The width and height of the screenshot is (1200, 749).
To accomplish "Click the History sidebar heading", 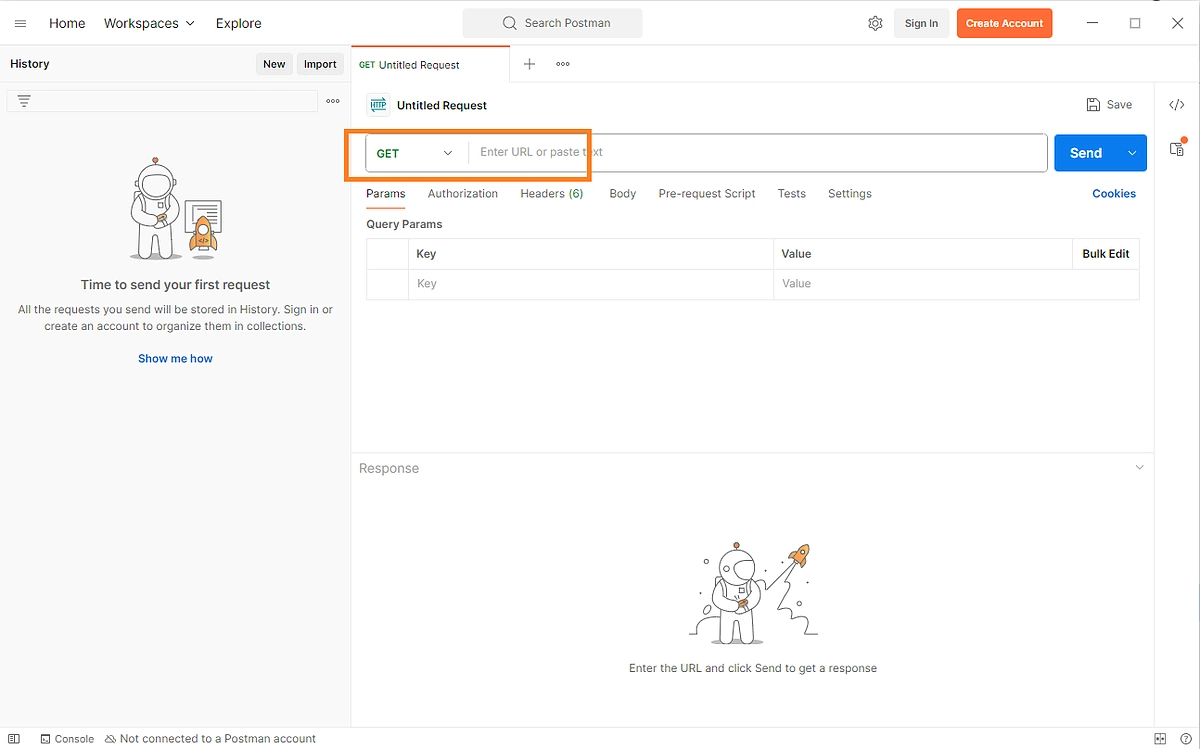I will tap(30, 64).
